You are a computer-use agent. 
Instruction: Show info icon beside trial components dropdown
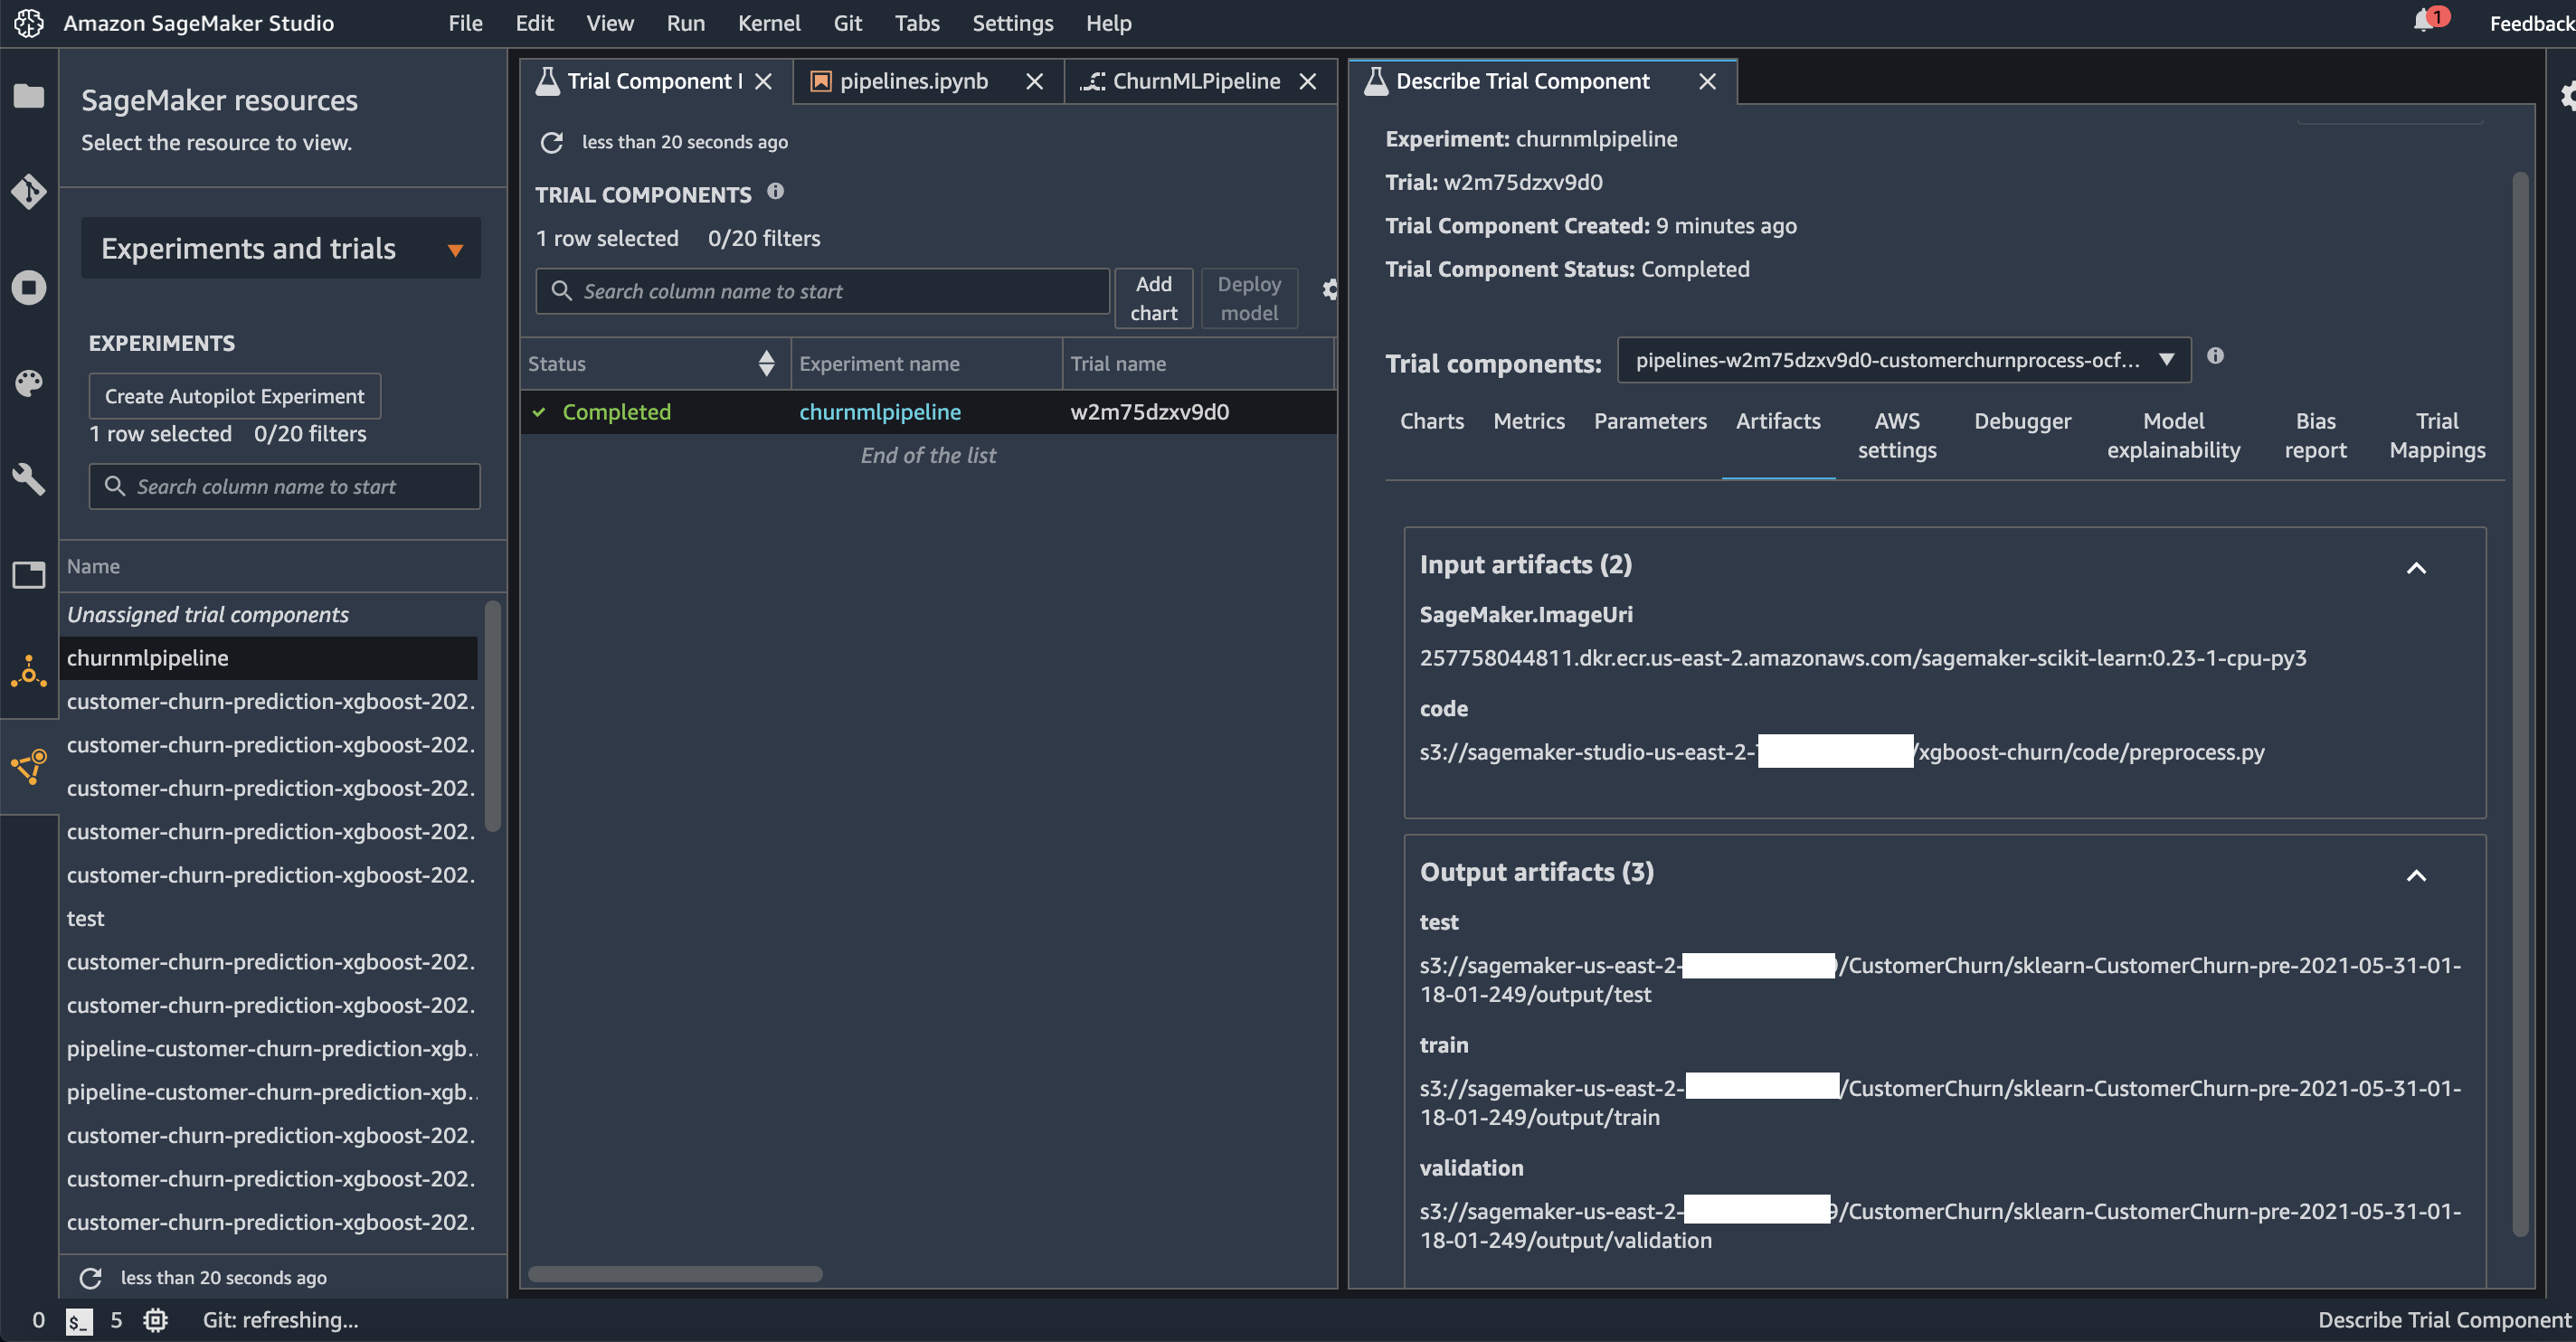coord(2215,356)
